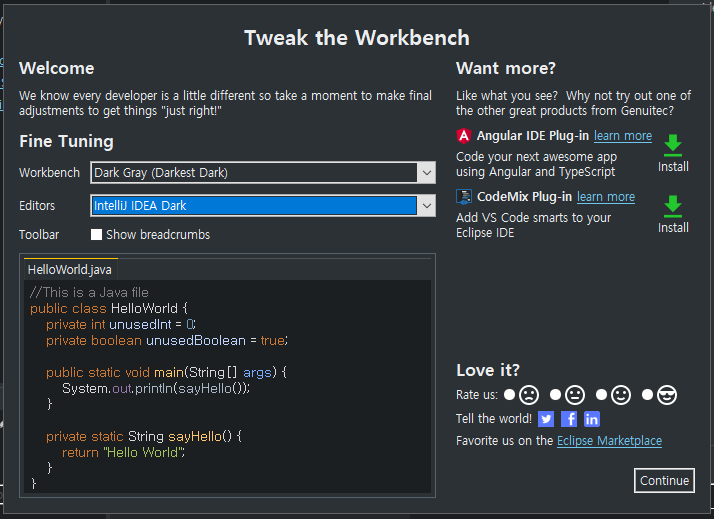714x519 pixels.
Task: Click the frowning face icon
Action: pyautogui.click(x=529, y=395)
